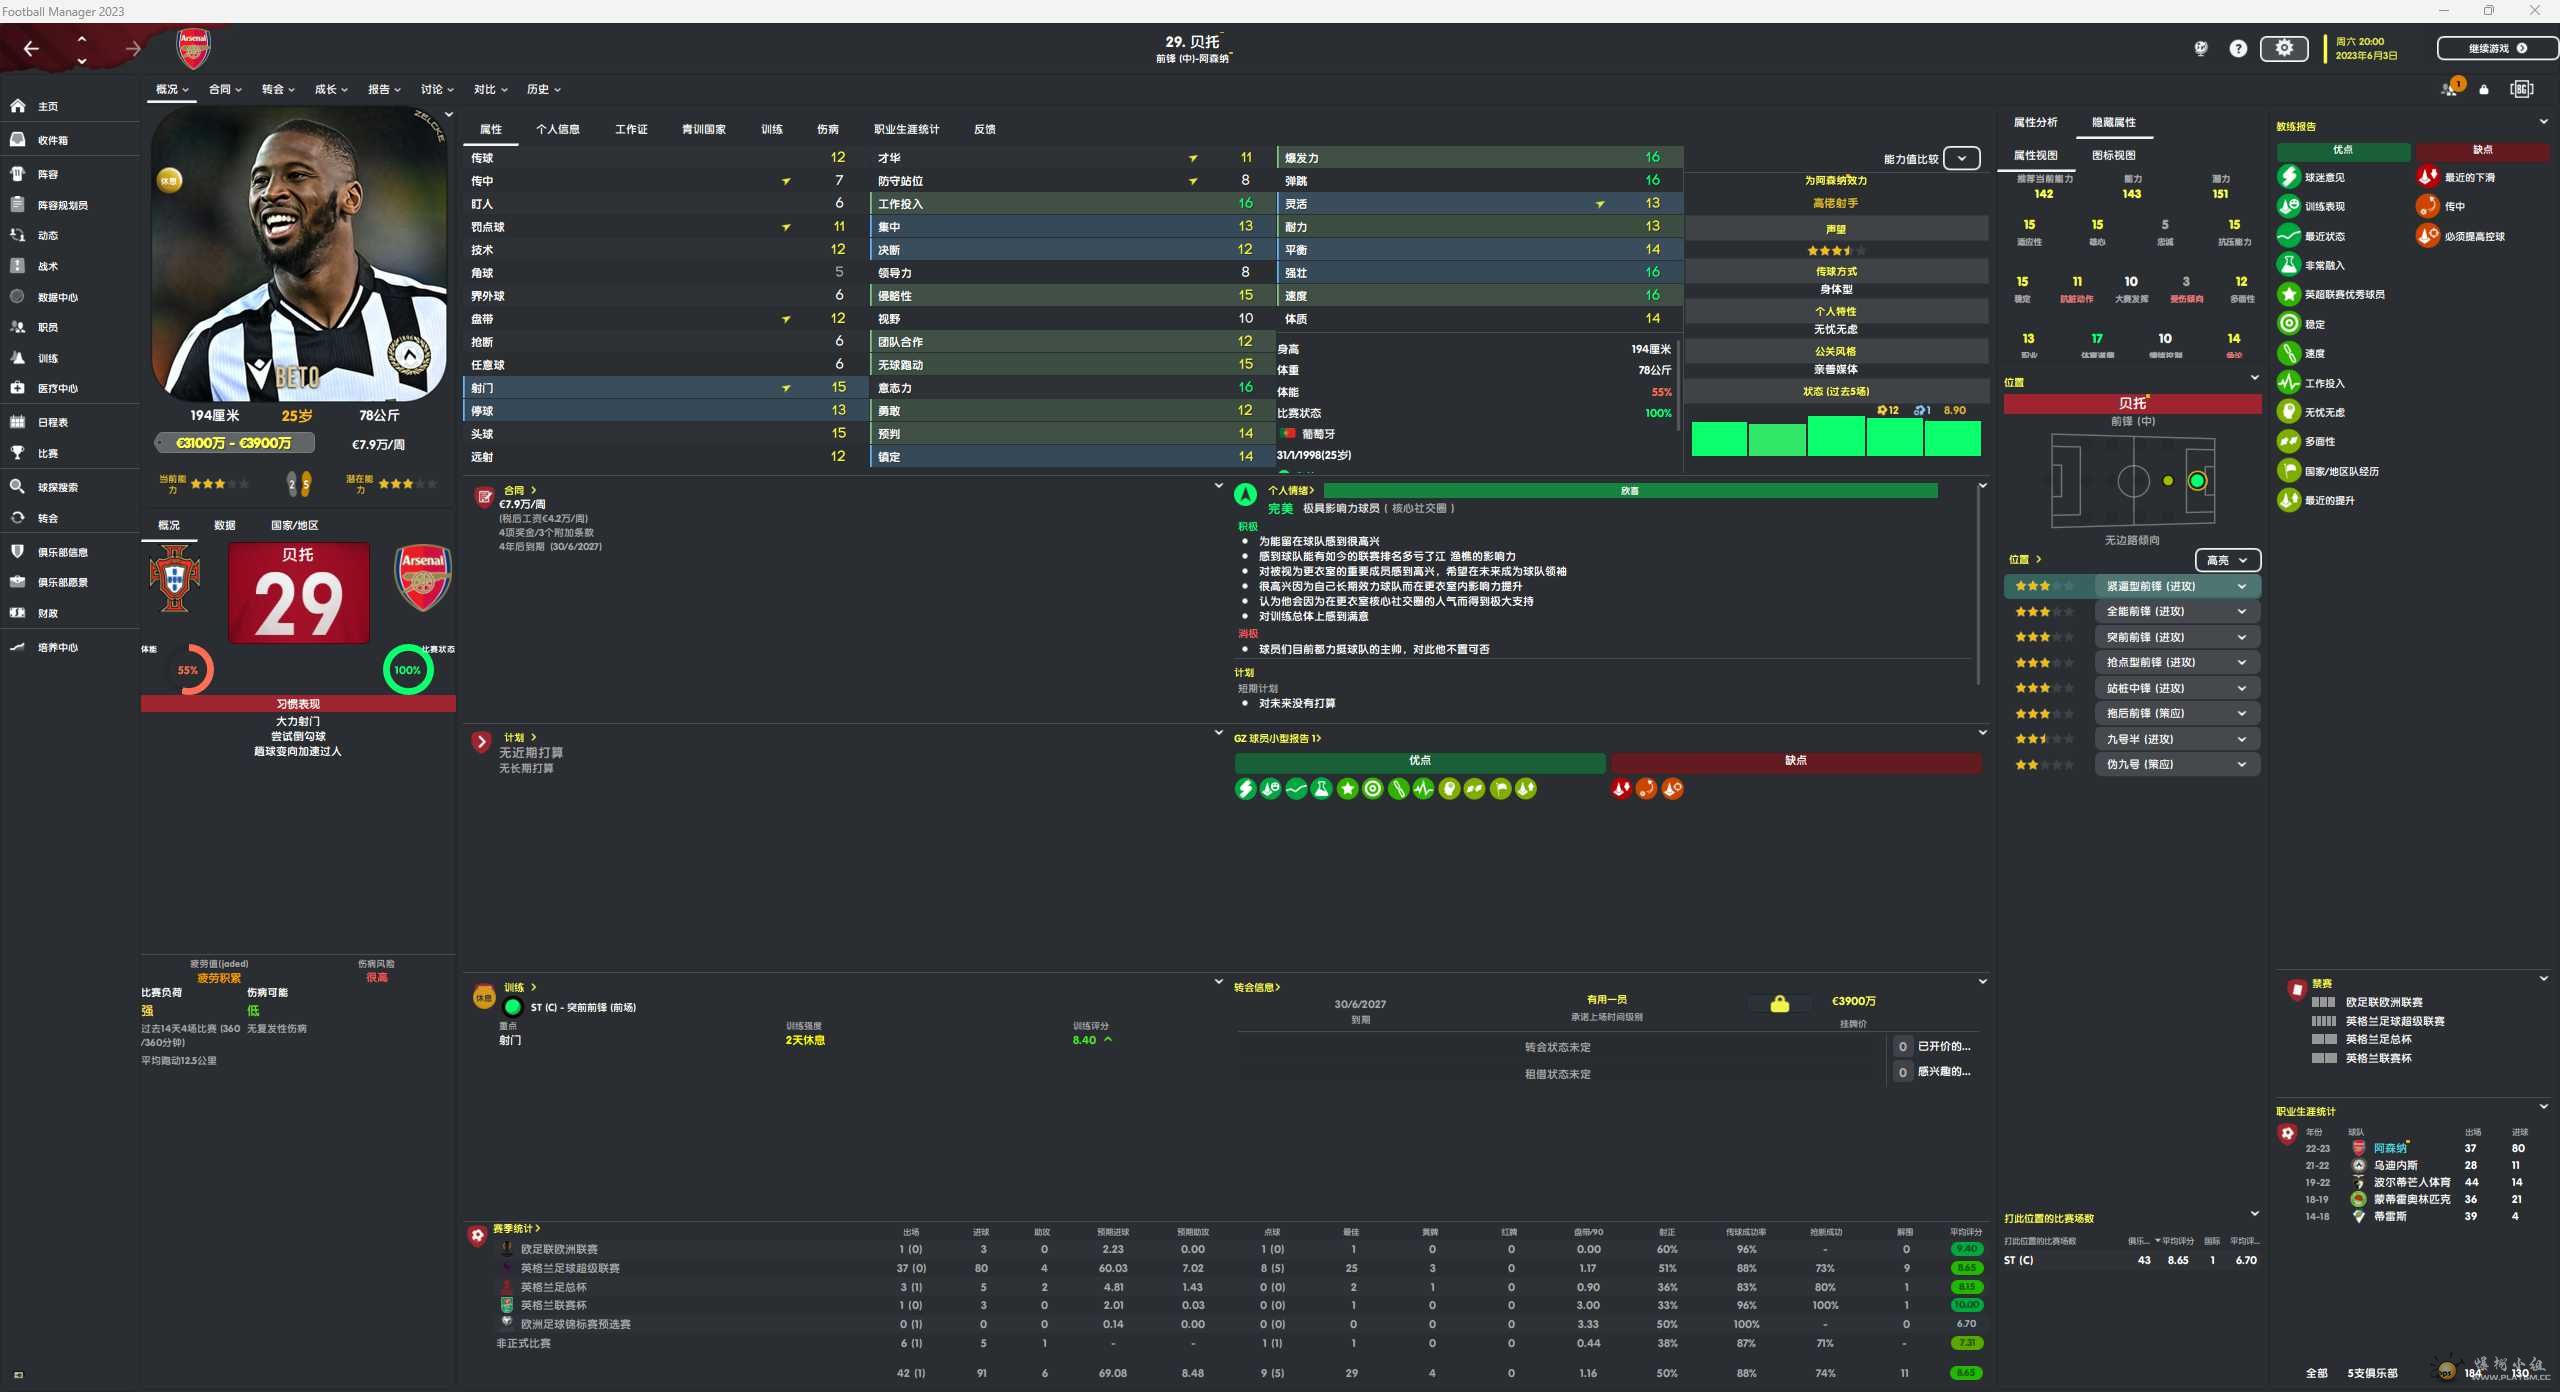Toggle the lock icon beside the BG button
This screenshot has width=2560, height=1392.
(x=2484, y=90)
